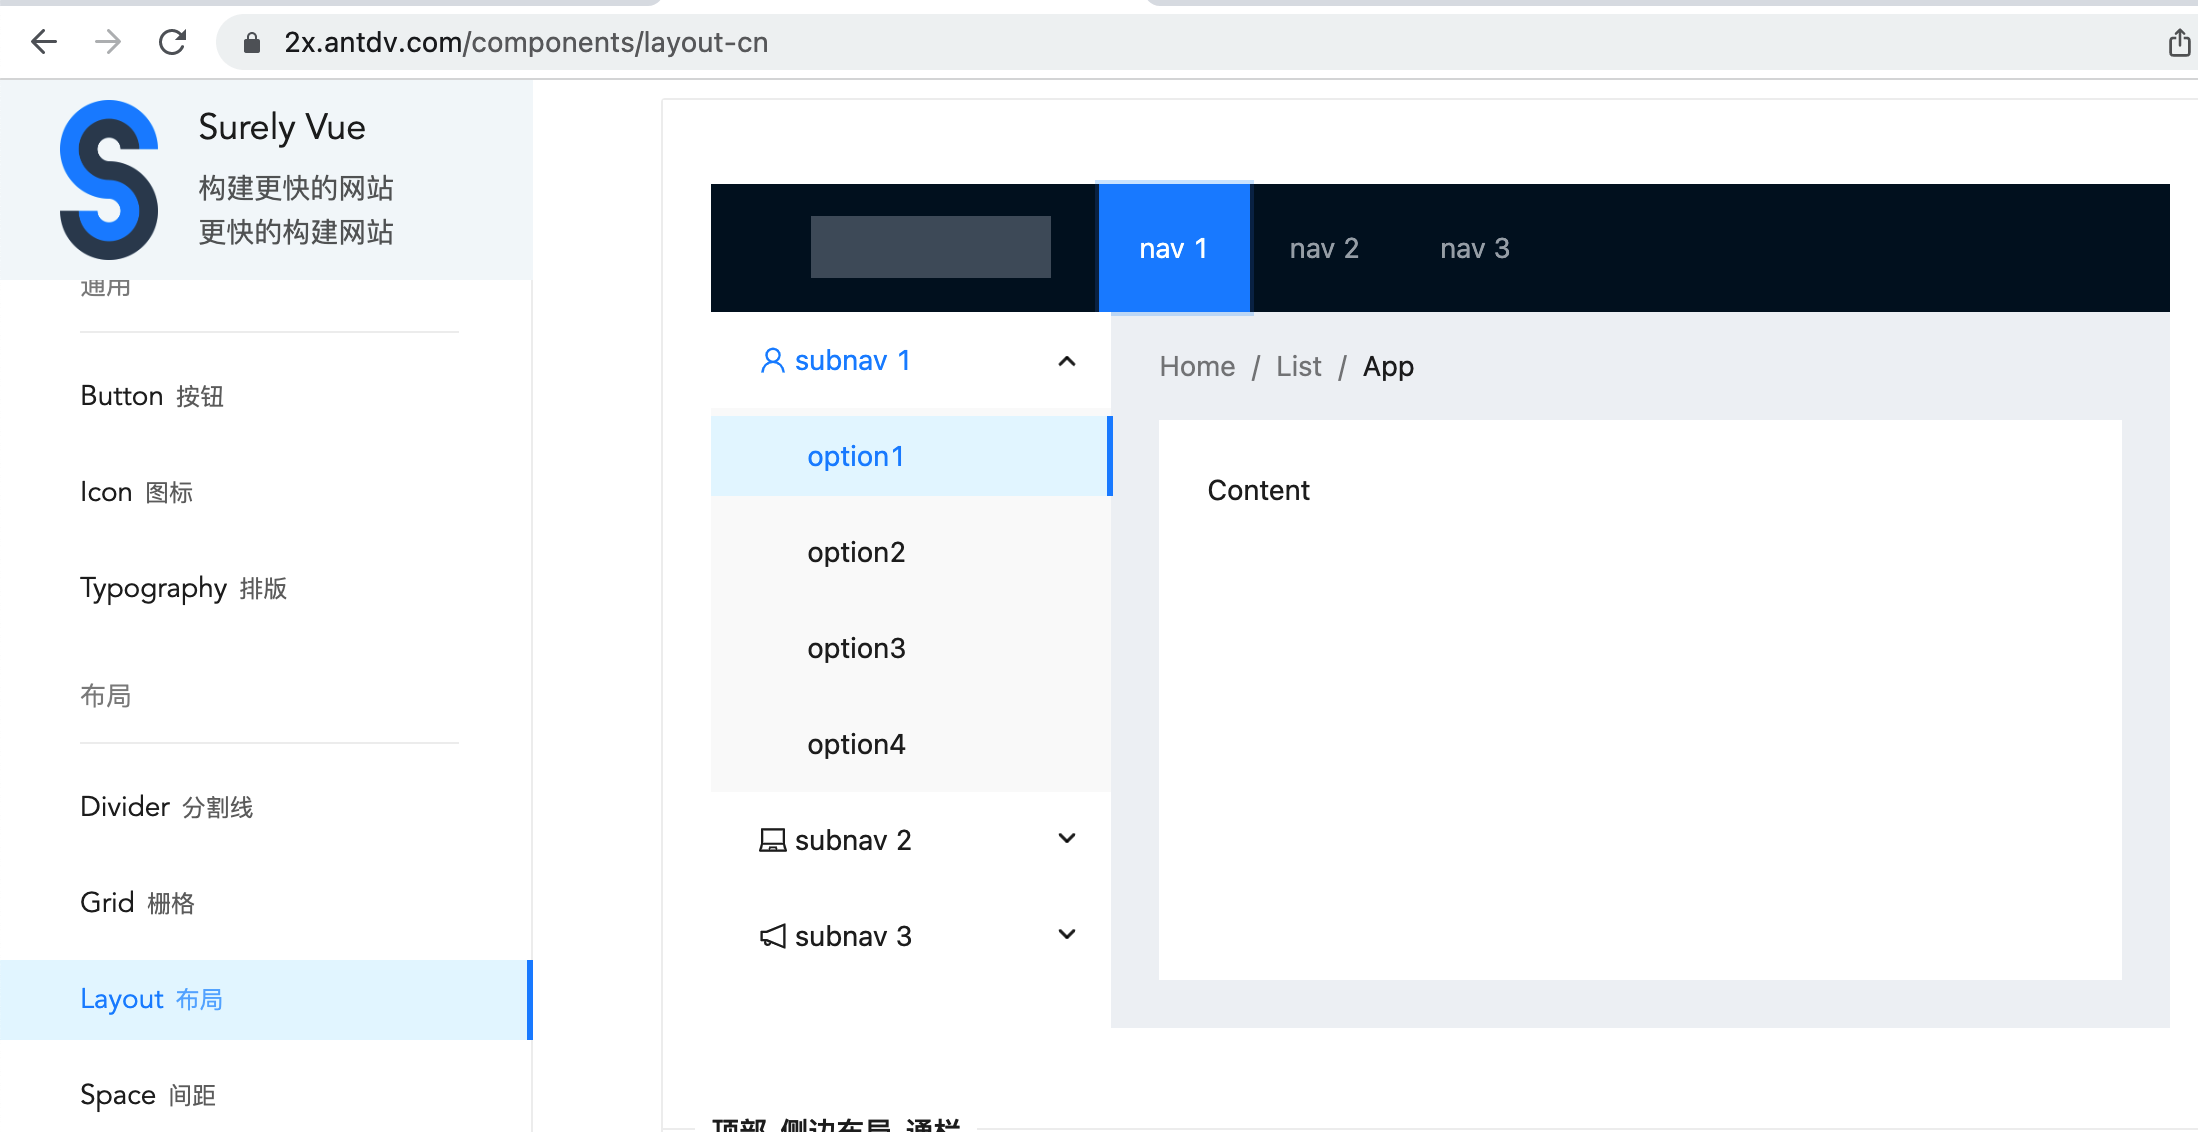Click the 构建更快的网站 slogan text
This screenshot has height=1132, width=2198.
[x=296, y=188]
